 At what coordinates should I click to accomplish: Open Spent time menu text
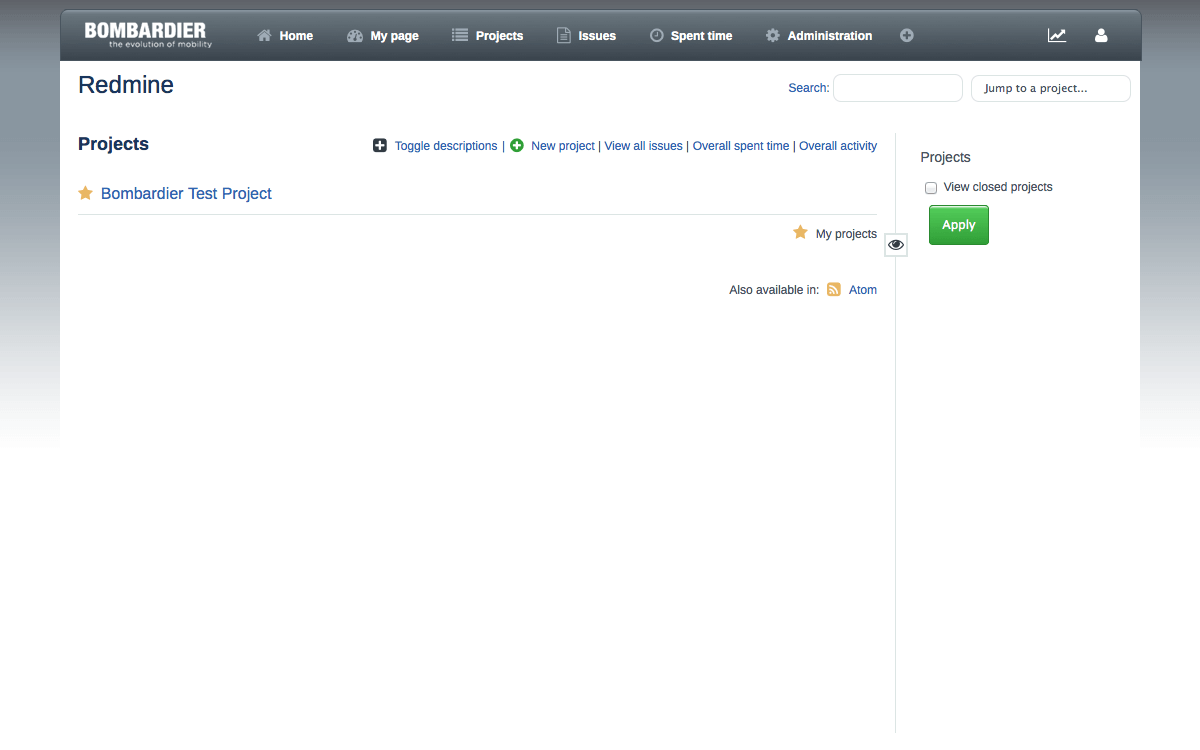701,36
